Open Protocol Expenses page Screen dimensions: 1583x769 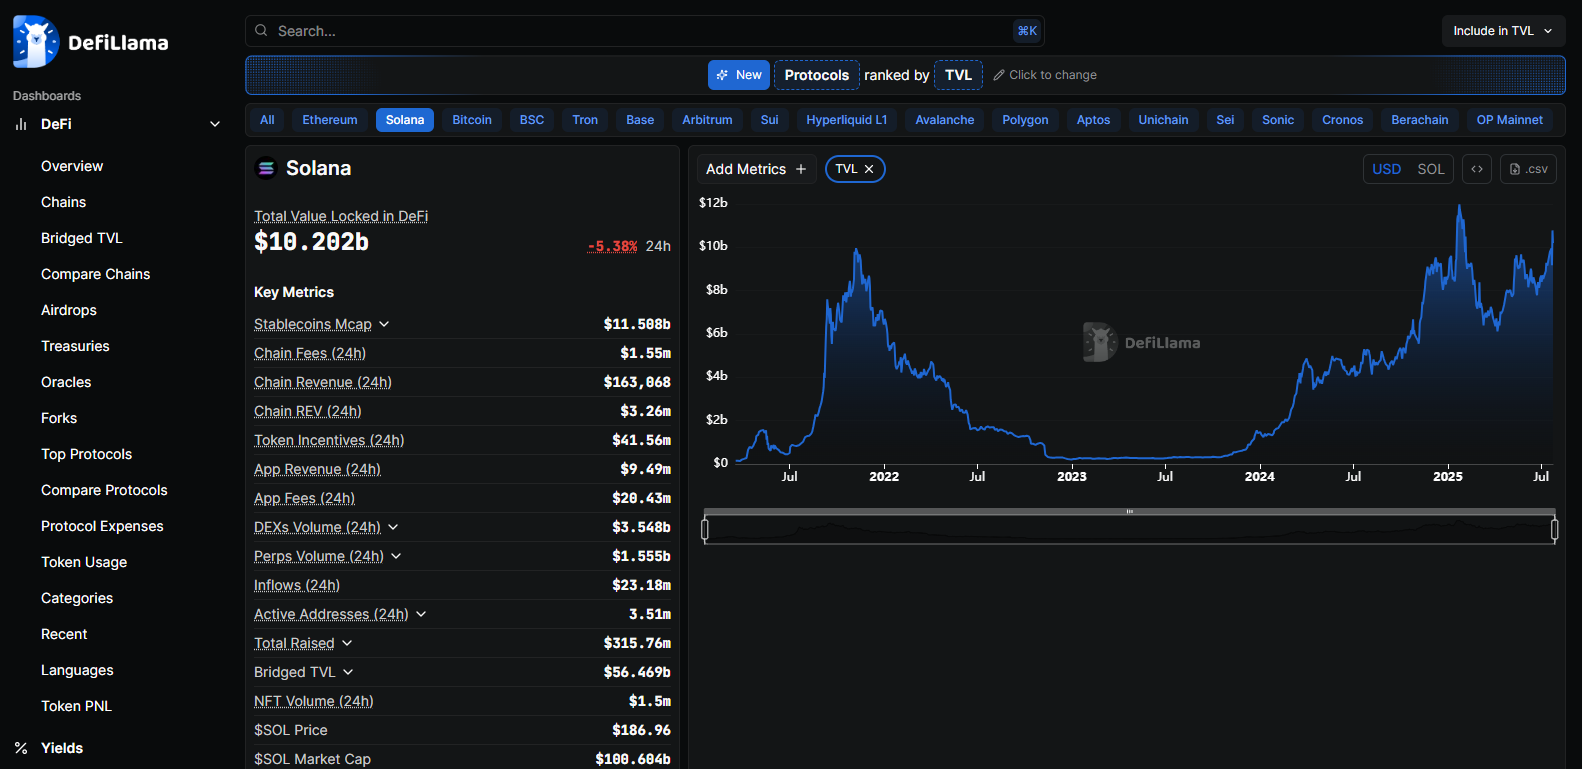point(102,526)
